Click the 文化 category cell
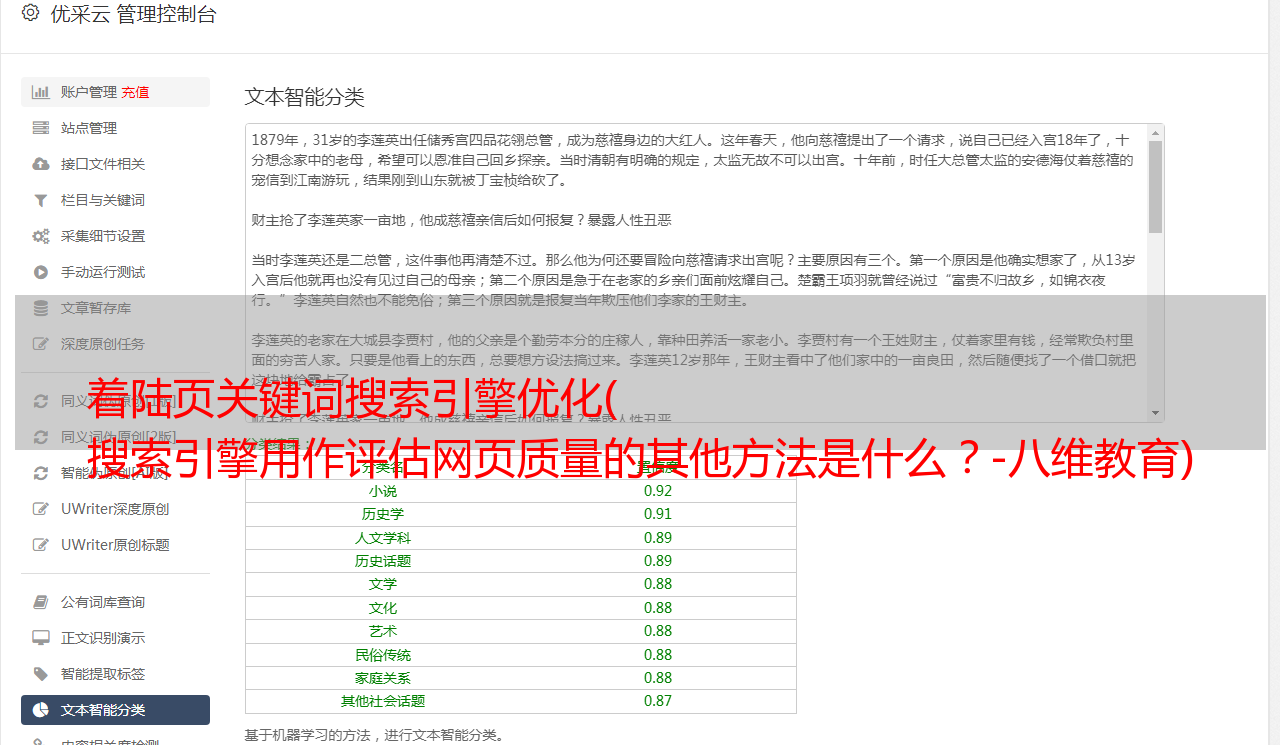 [383, 608]
